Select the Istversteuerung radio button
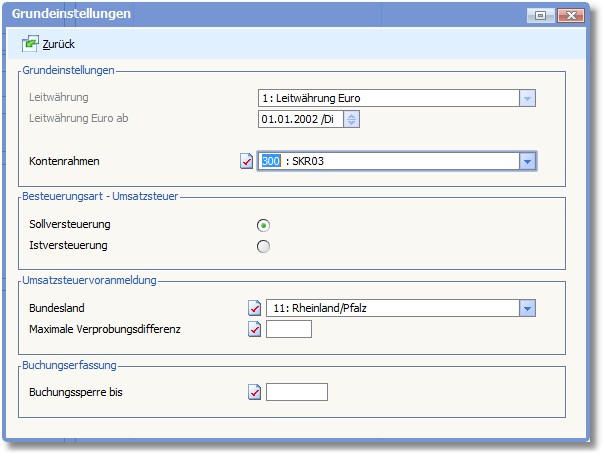The width and height of the screenshot is (604, 456). coord(264,246)
